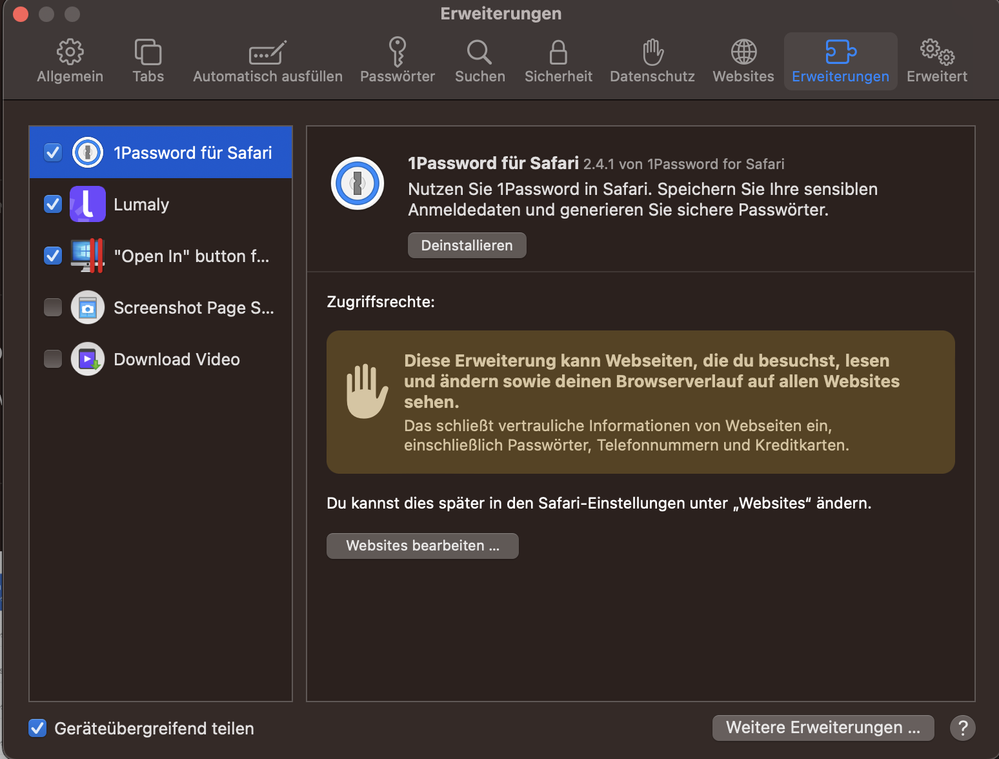Open Weitere Erweiterungen
The height and width of the screenshot is (759, 999).
point(822,728)
